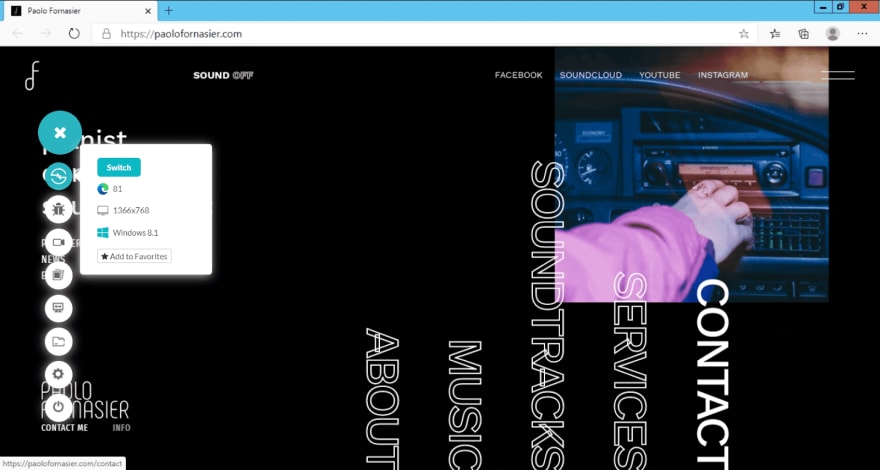880x470 pixels.
Task: Select the Paolo Fornasier browser tab
Action: (79, 11)
